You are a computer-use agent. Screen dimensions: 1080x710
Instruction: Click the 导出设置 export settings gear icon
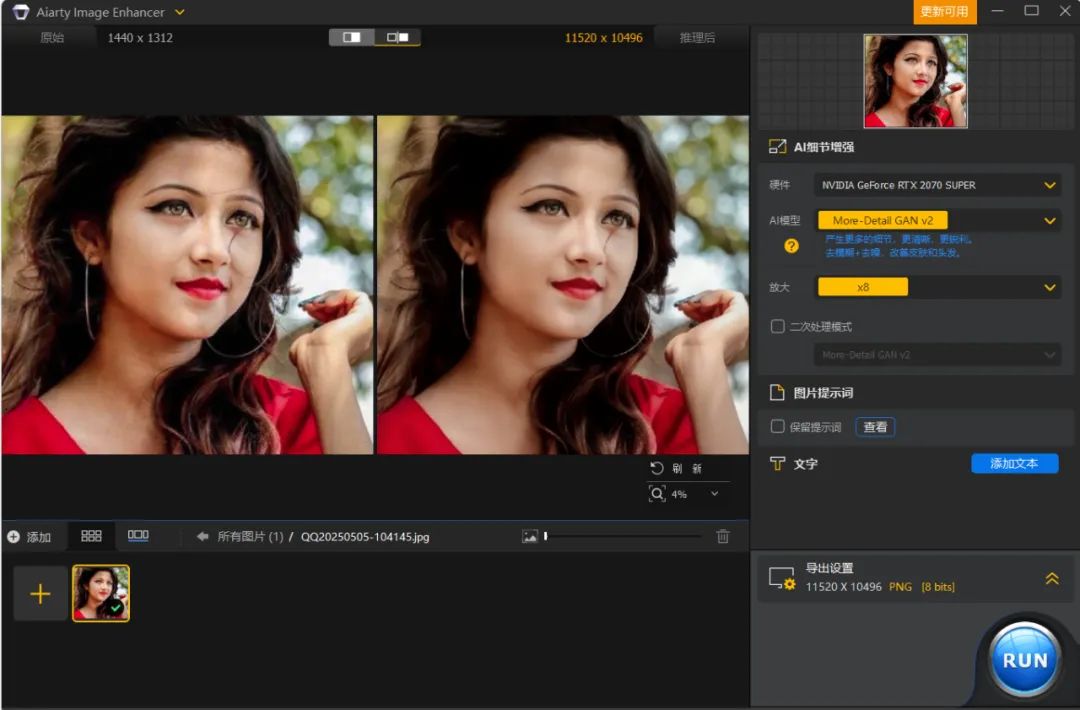click(782, 578)
